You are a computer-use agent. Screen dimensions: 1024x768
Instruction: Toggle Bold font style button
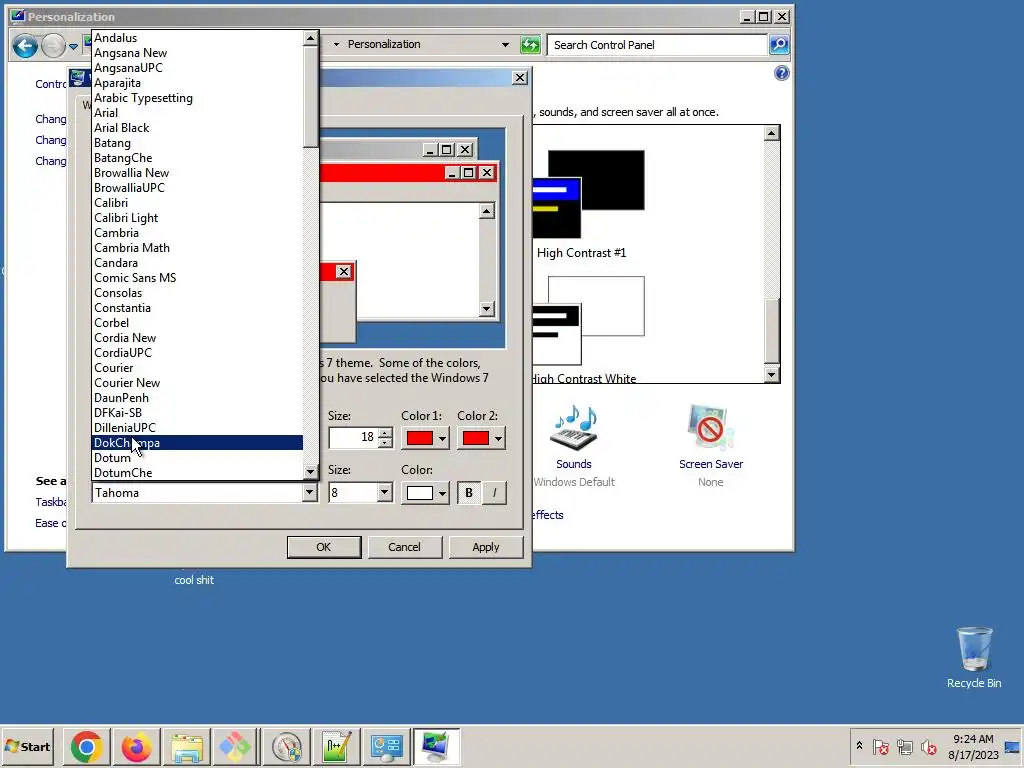(x=469, y=493)
